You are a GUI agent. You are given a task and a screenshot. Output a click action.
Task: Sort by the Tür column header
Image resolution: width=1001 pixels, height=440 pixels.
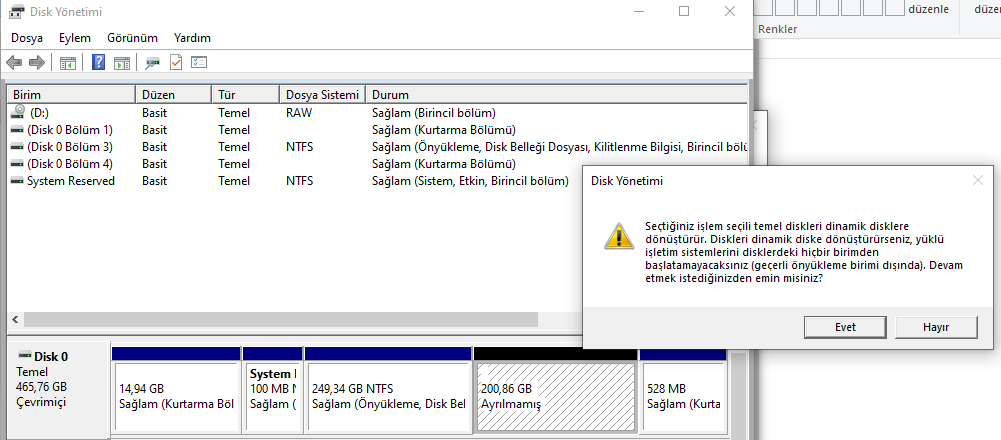pyautogui.click(x=245, y=95)
